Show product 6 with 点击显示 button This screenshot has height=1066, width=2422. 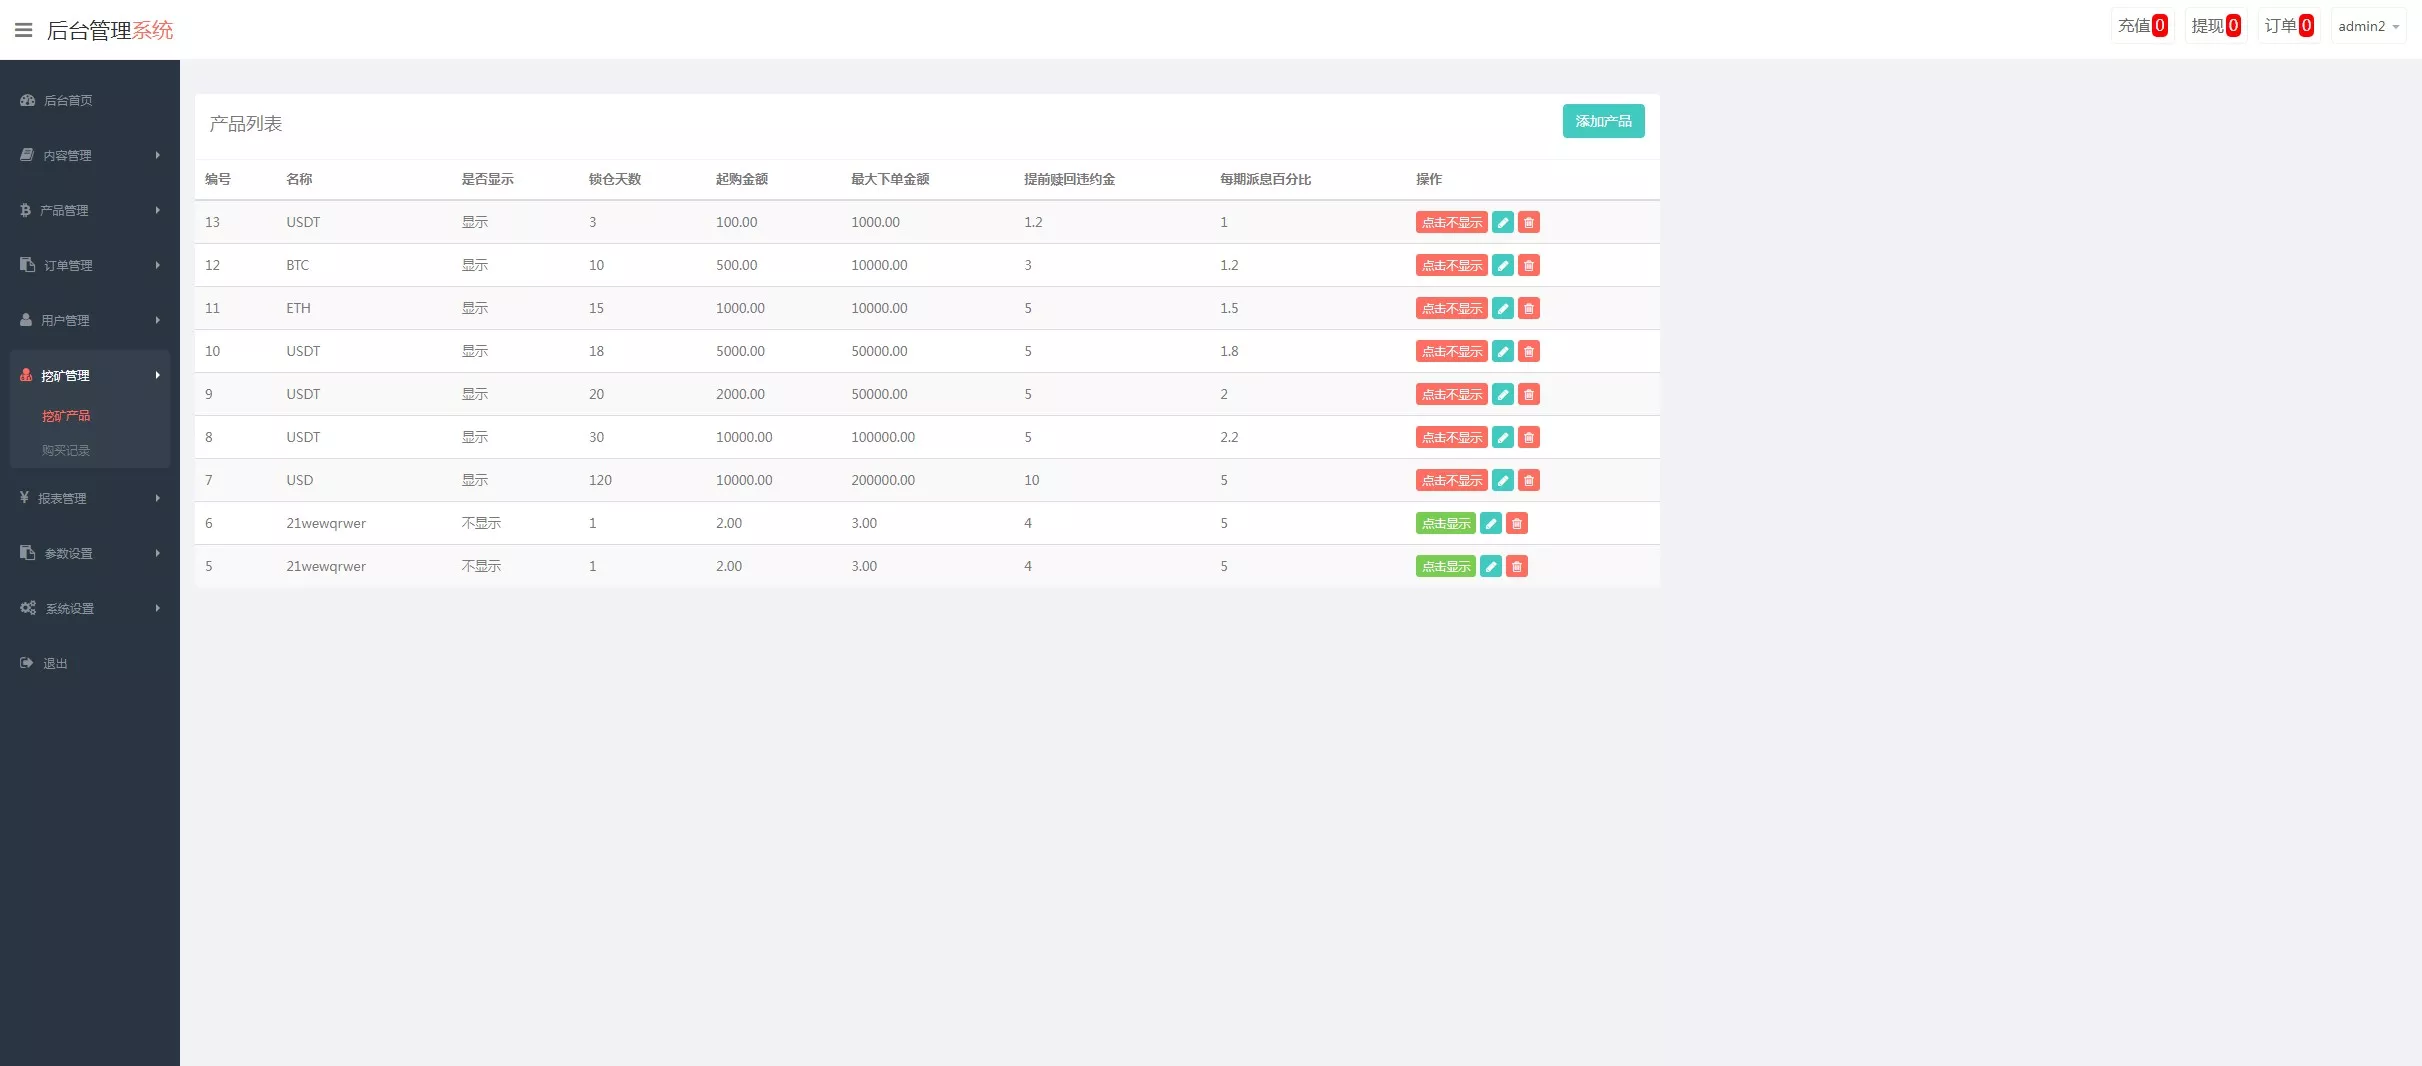(1445, 523)
